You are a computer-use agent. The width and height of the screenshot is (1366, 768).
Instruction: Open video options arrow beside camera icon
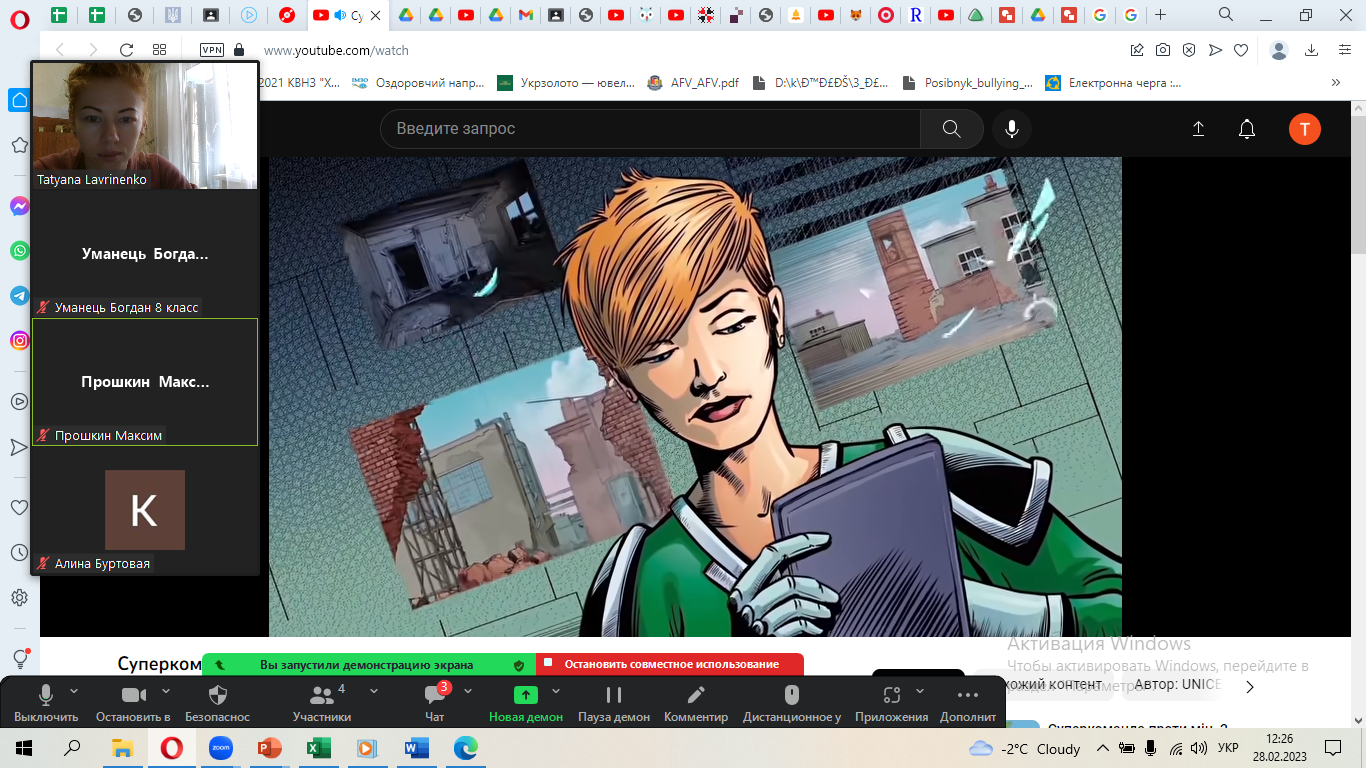point(165,691)
